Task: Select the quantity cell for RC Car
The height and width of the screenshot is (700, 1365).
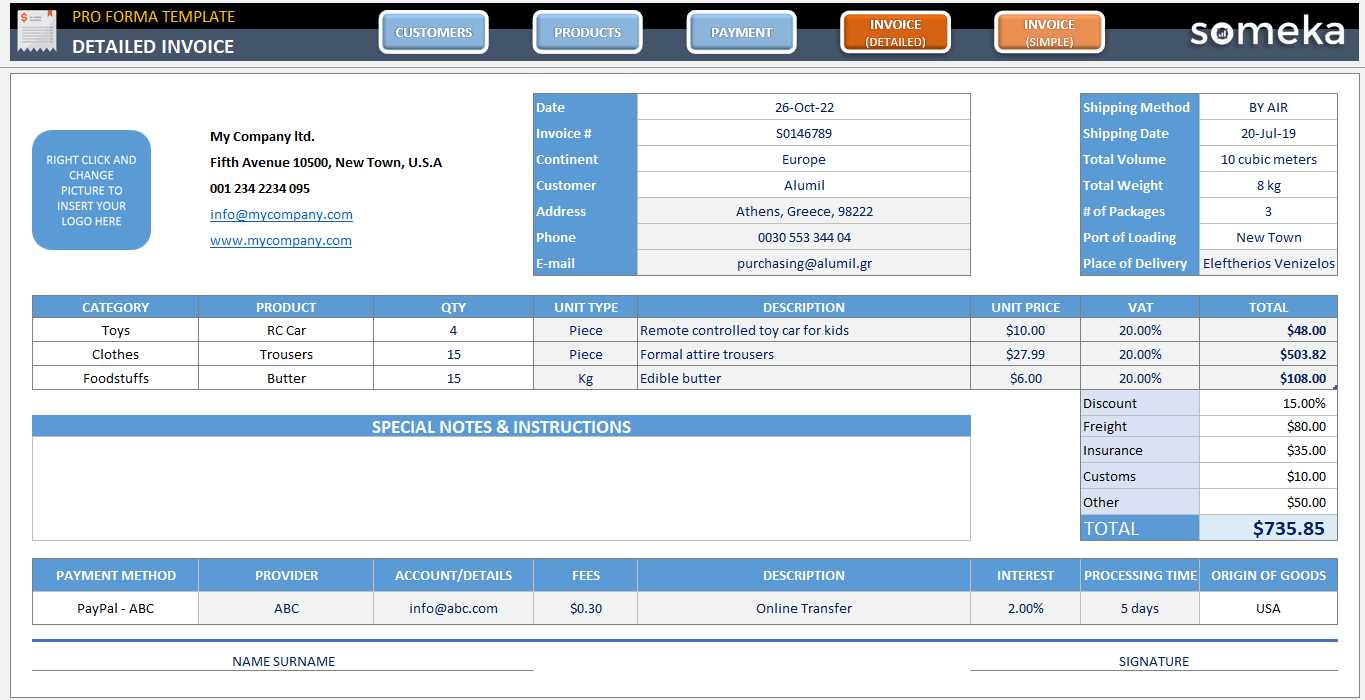Action: click(x=453, y=330)
